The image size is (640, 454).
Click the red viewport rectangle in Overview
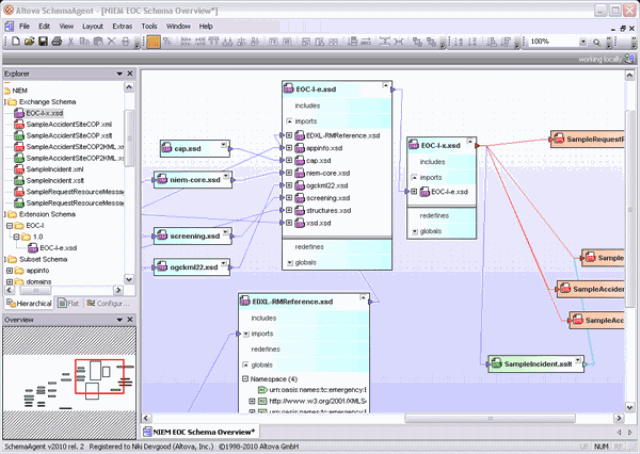pyautogui.click(x=100, y=376)
